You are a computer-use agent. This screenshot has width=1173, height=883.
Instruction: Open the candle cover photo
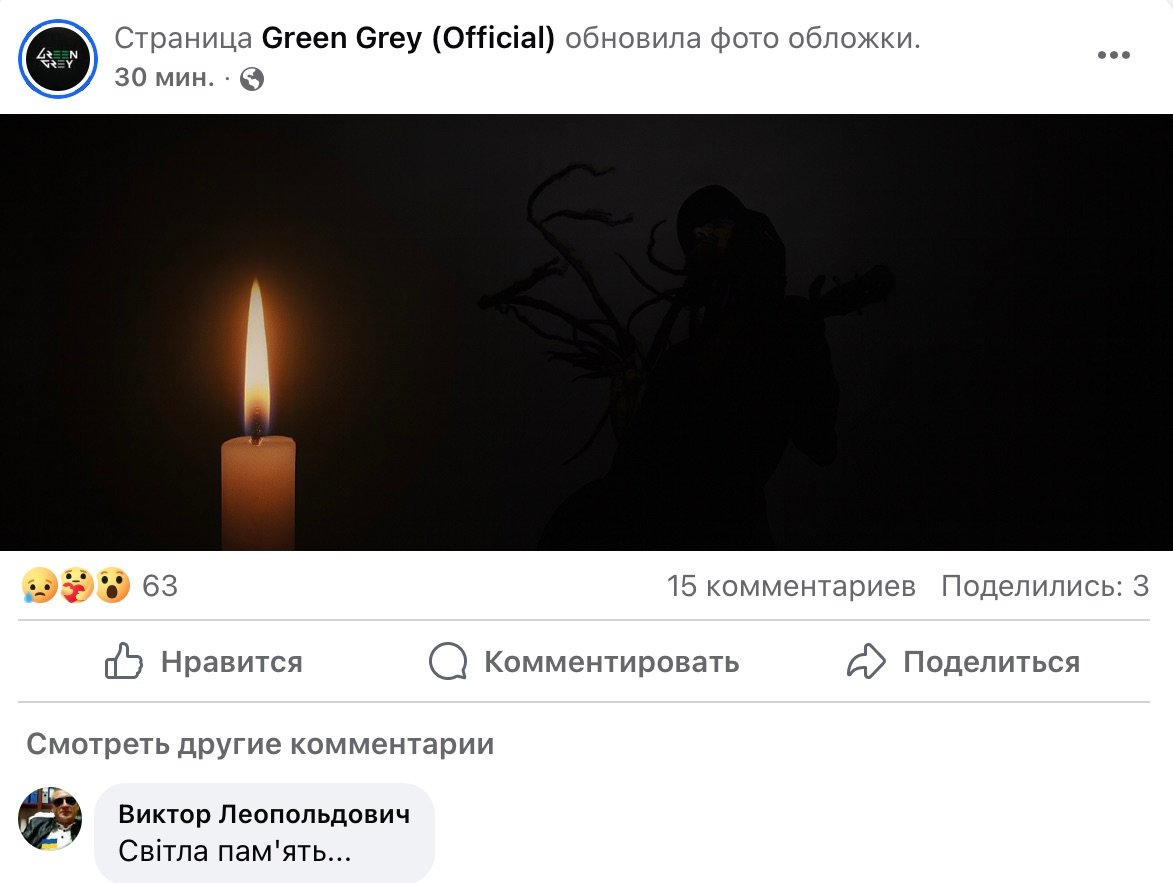point(586,332)
